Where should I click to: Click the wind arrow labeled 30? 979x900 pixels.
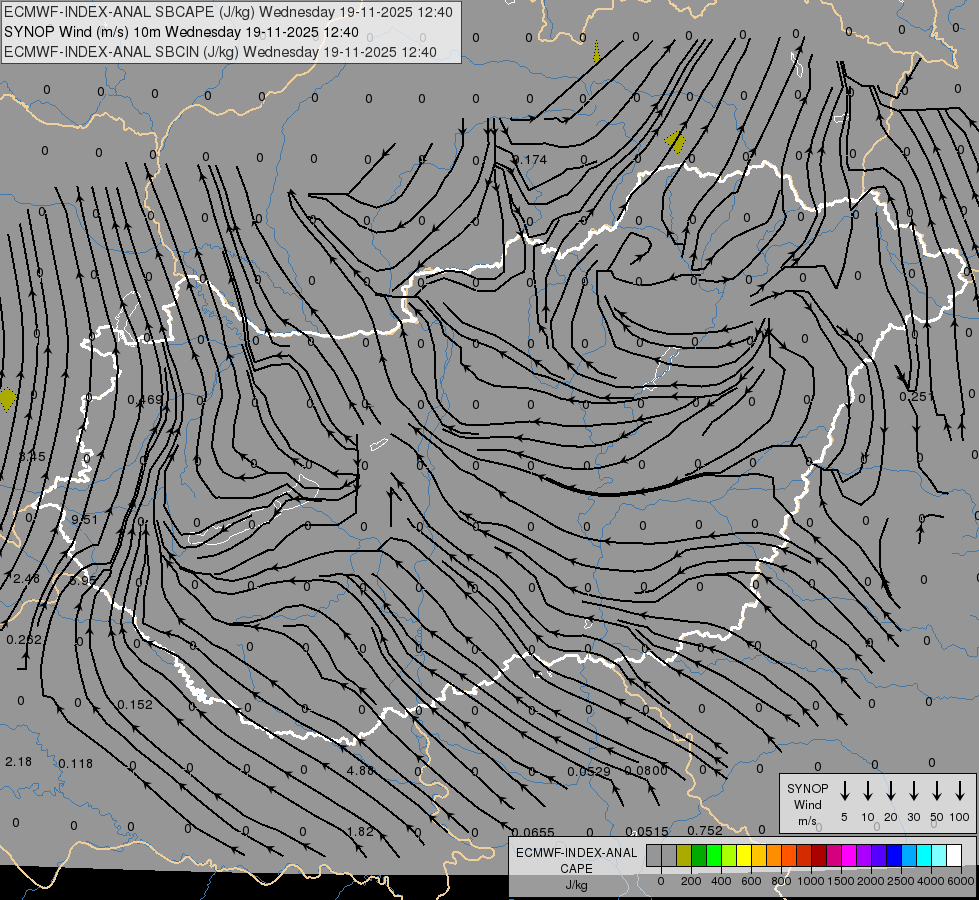coord(913,791)
